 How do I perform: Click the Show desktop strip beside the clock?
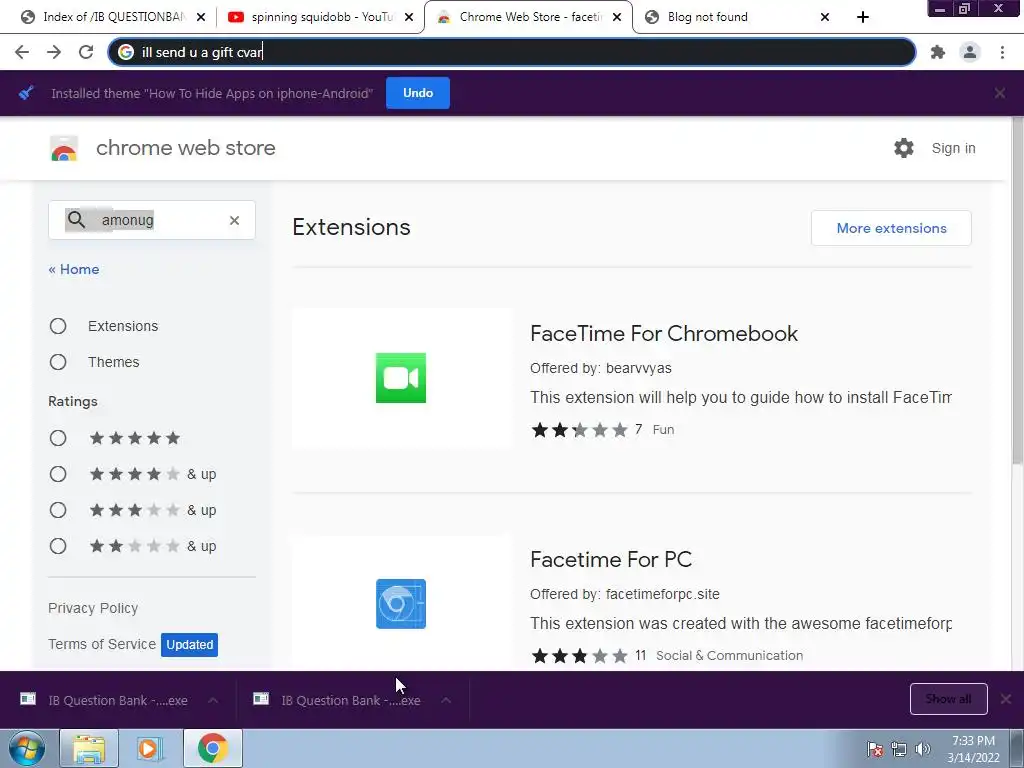pos(1017,748)
